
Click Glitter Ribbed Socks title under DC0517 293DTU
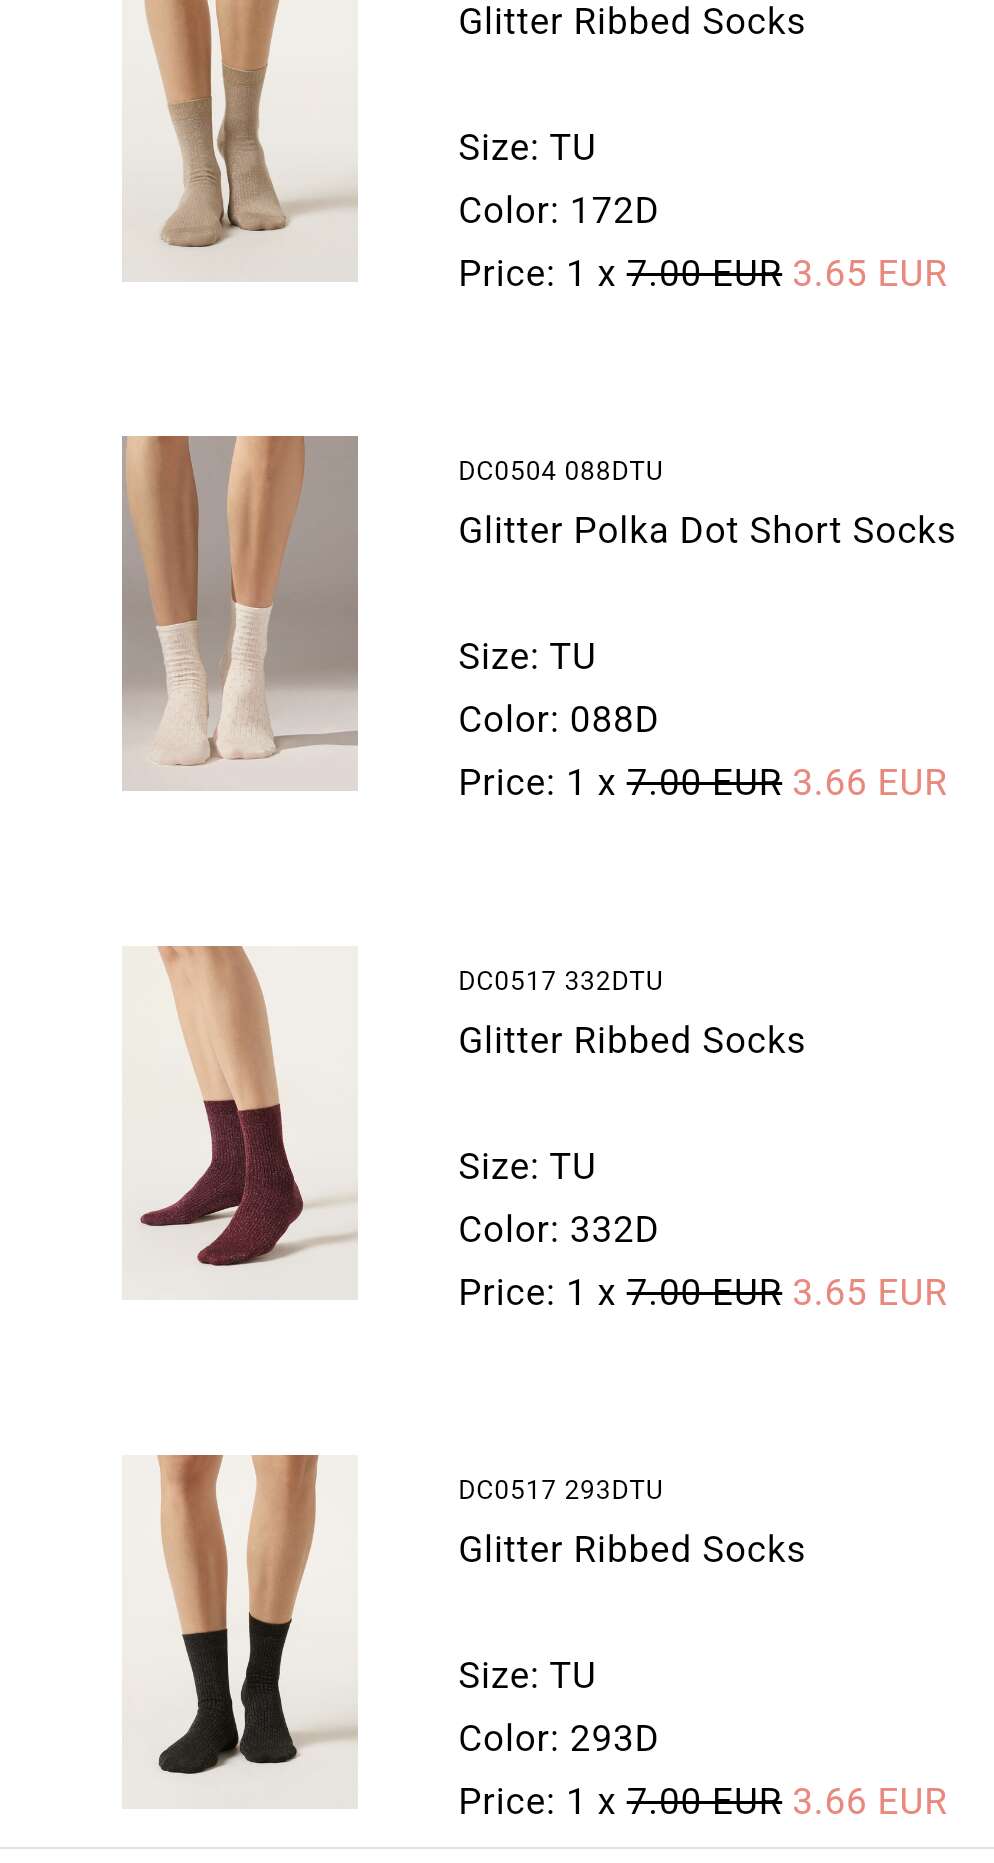tap(631, 1549)
